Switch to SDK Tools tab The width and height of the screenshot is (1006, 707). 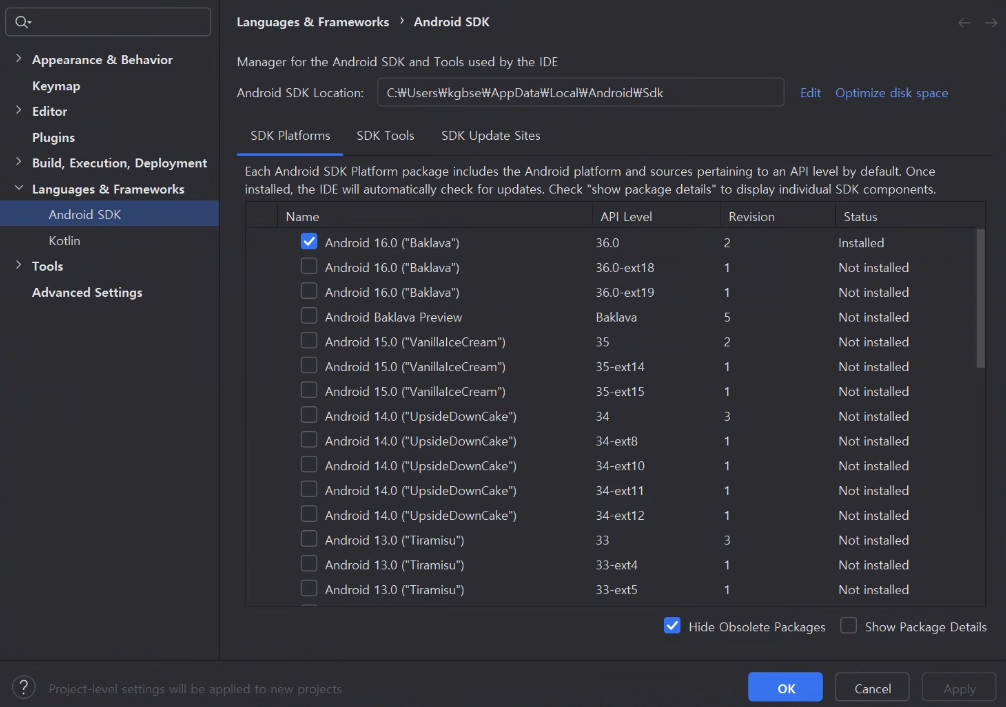coord(386,135)
